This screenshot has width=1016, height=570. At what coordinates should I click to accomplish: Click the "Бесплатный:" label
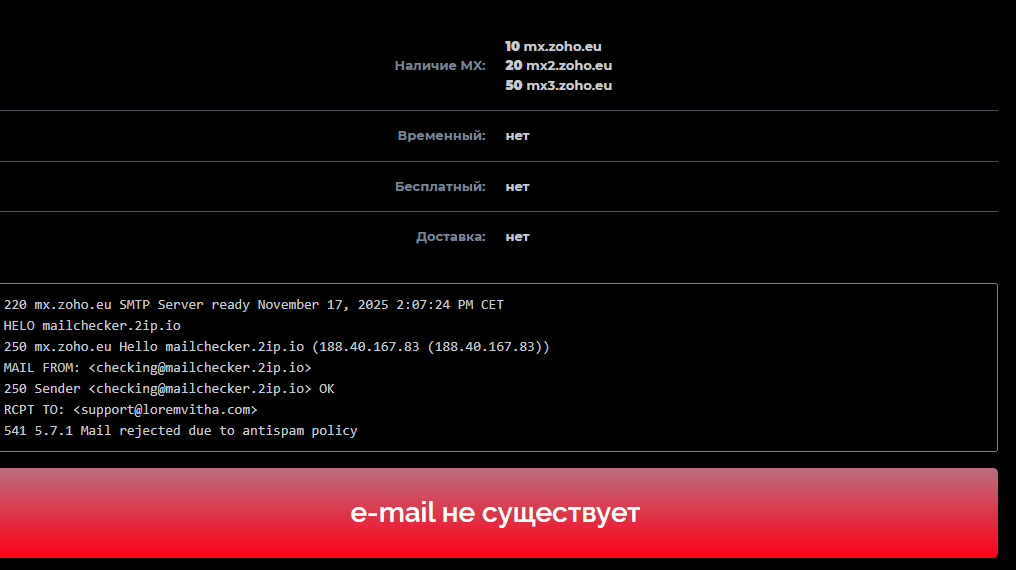point(440,187)
